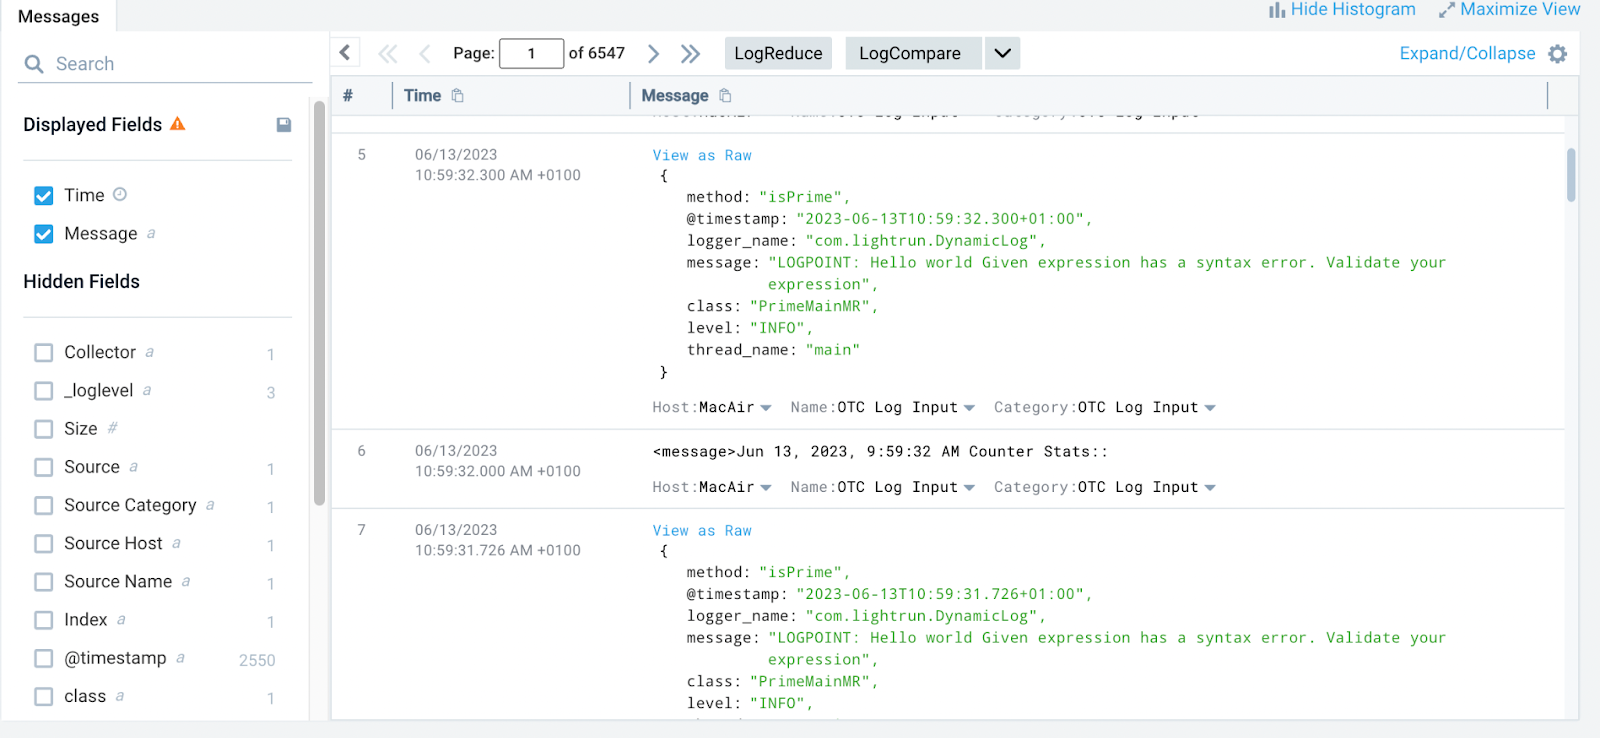Click the save displayed fields icon
1600x738 pixels.
(284, 125)
